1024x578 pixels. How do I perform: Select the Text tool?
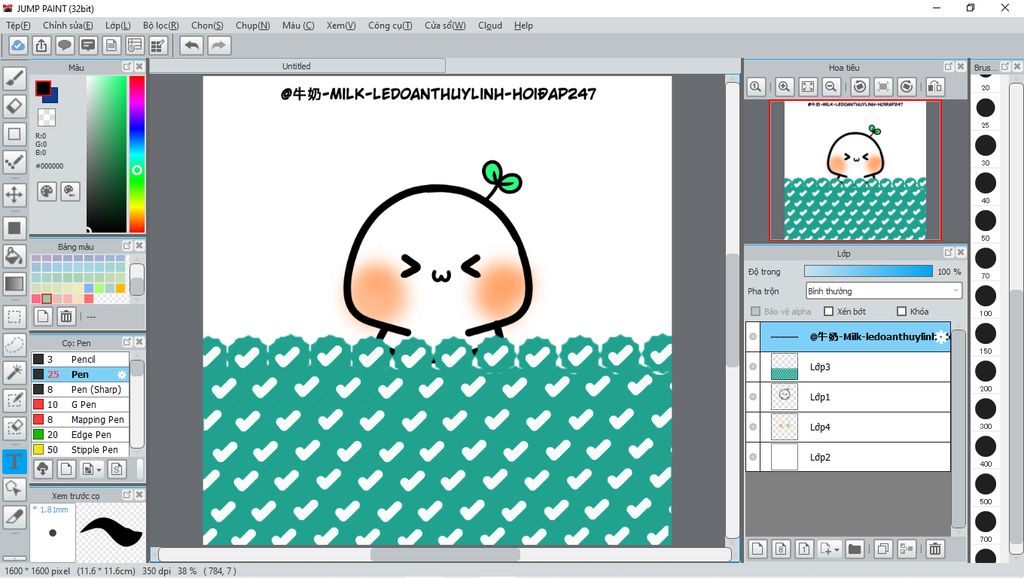click(x=14, y=461)
